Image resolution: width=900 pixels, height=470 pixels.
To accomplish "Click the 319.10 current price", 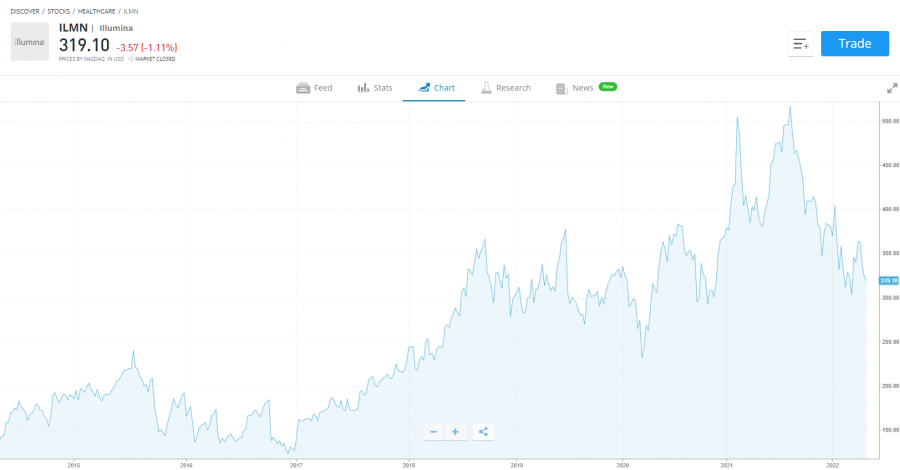I will click(84, 45).
